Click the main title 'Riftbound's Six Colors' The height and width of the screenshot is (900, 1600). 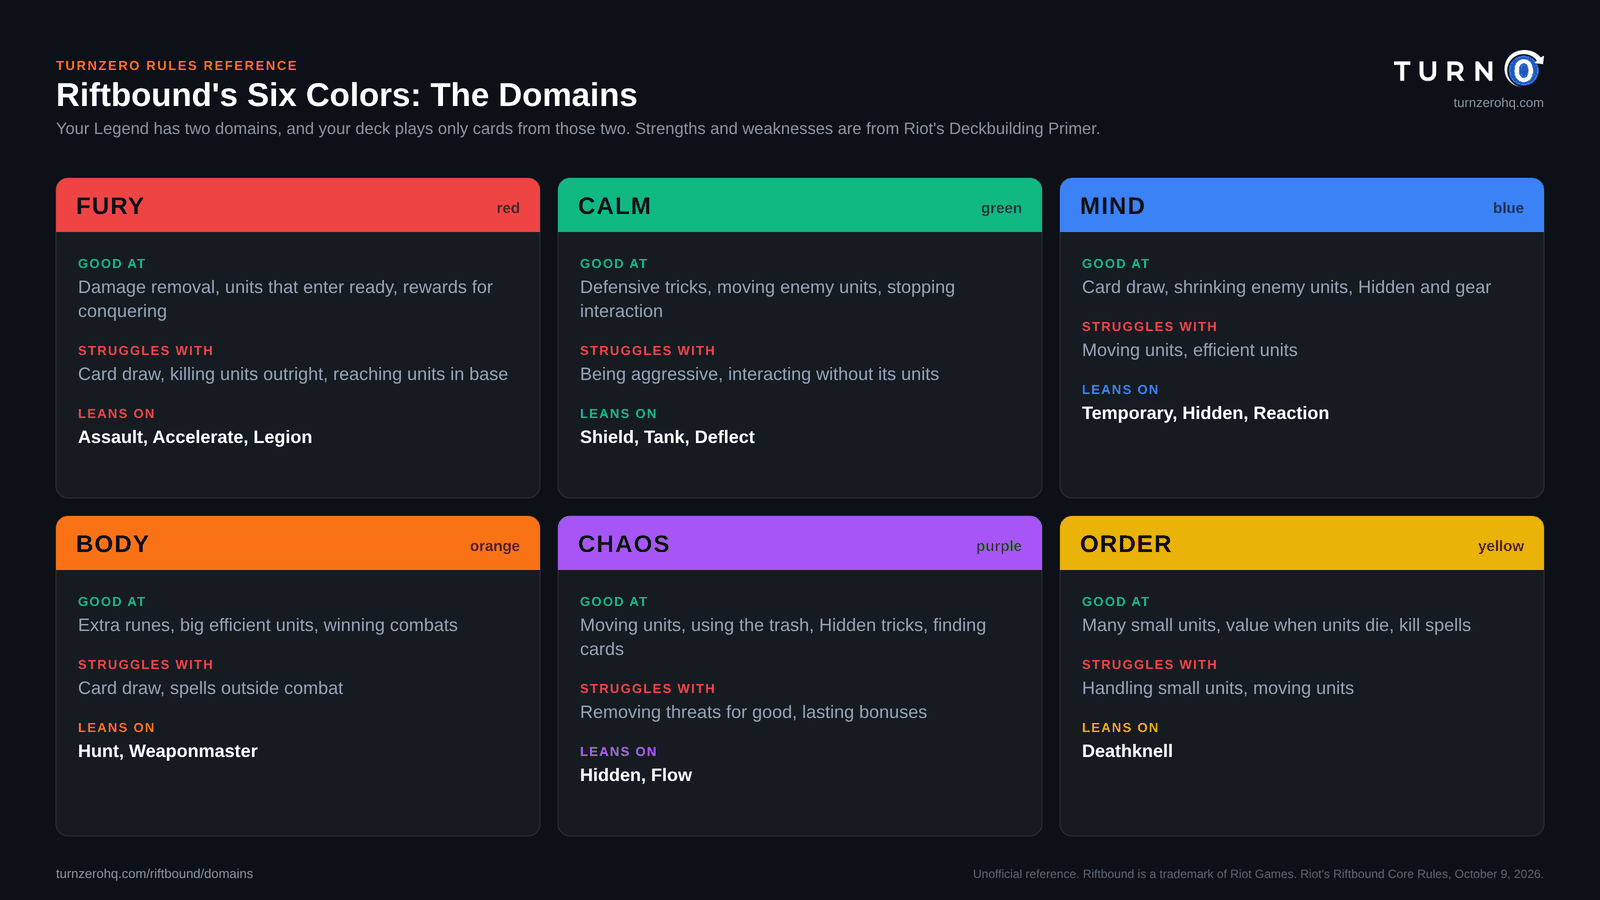[346, 95]
